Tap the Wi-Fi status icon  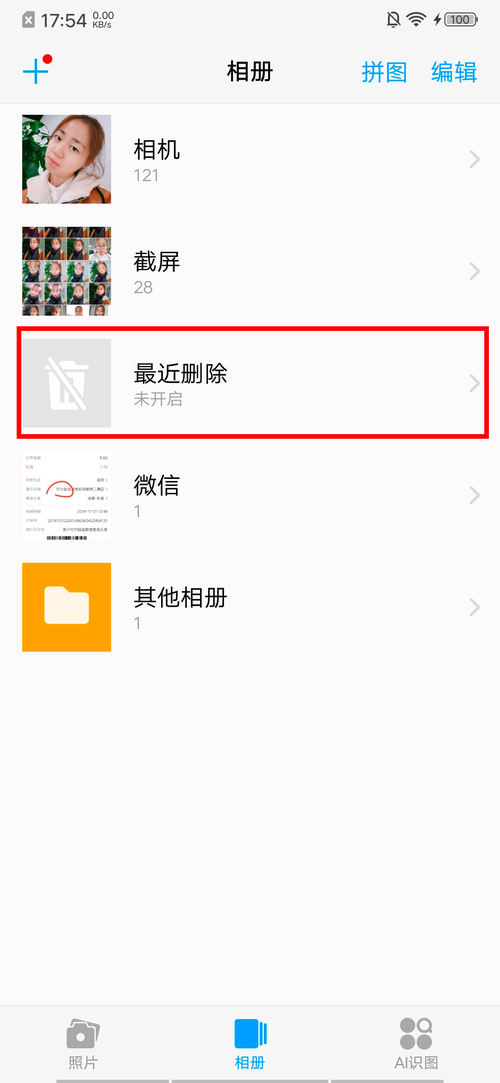click(416, 20)
